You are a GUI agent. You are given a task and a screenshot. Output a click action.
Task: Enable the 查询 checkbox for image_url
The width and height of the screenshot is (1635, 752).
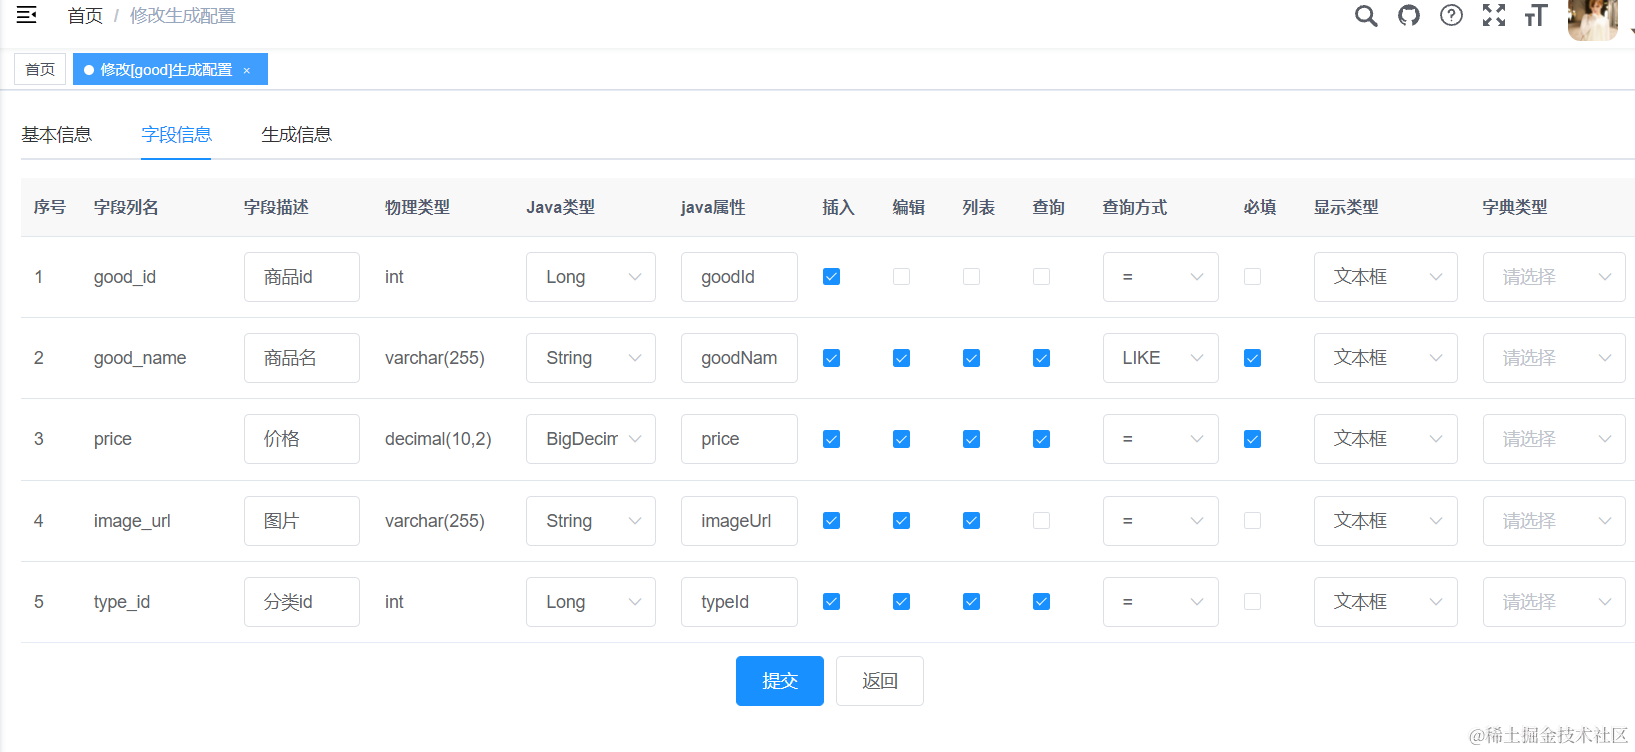click(1041, 521)
